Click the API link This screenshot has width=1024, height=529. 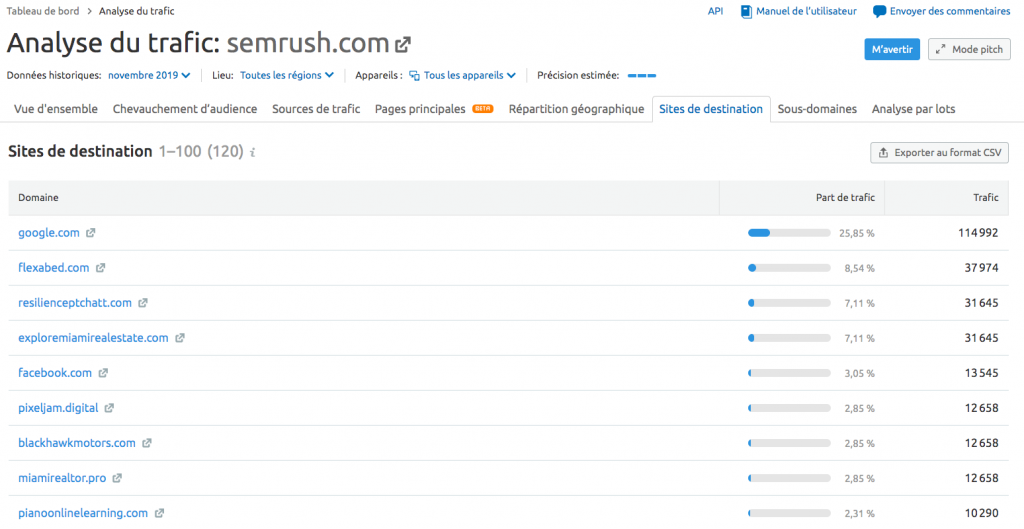715,11
